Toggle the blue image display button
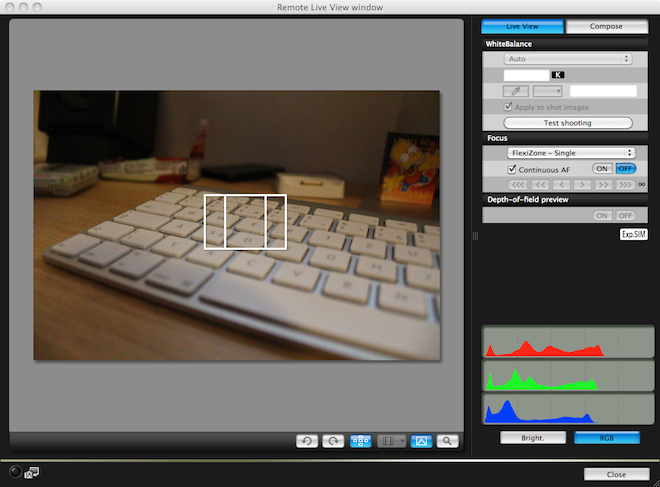The height and width of the screenshot is (487, 660). click(421, 441)
